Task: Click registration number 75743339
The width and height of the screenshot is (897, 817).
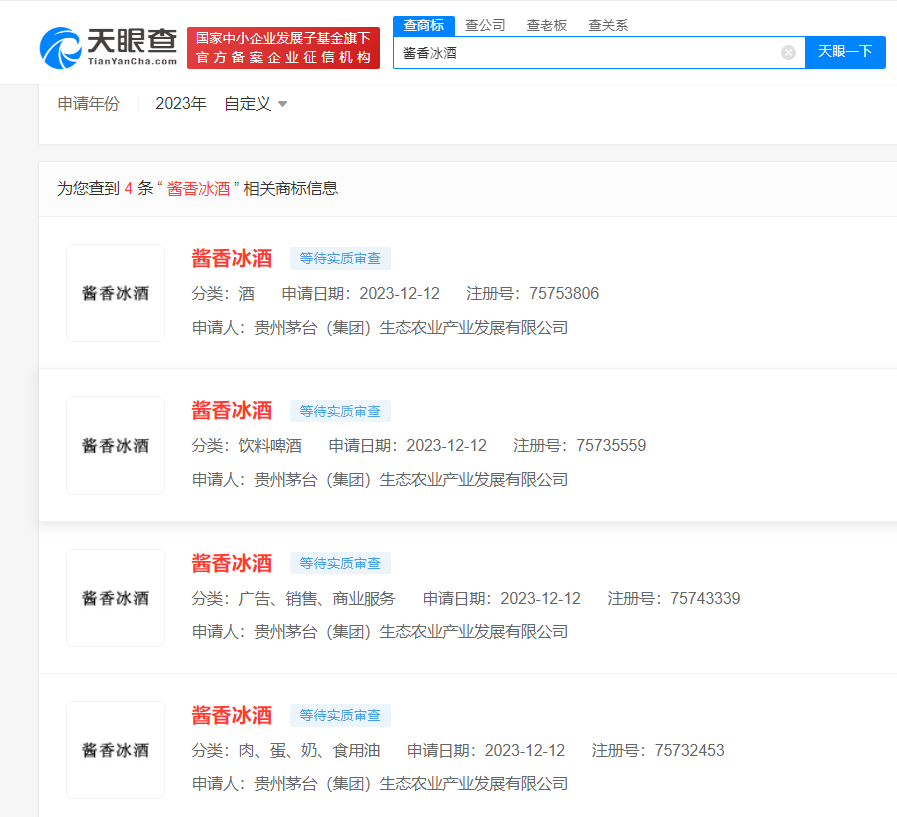Action: pos(705,598)
